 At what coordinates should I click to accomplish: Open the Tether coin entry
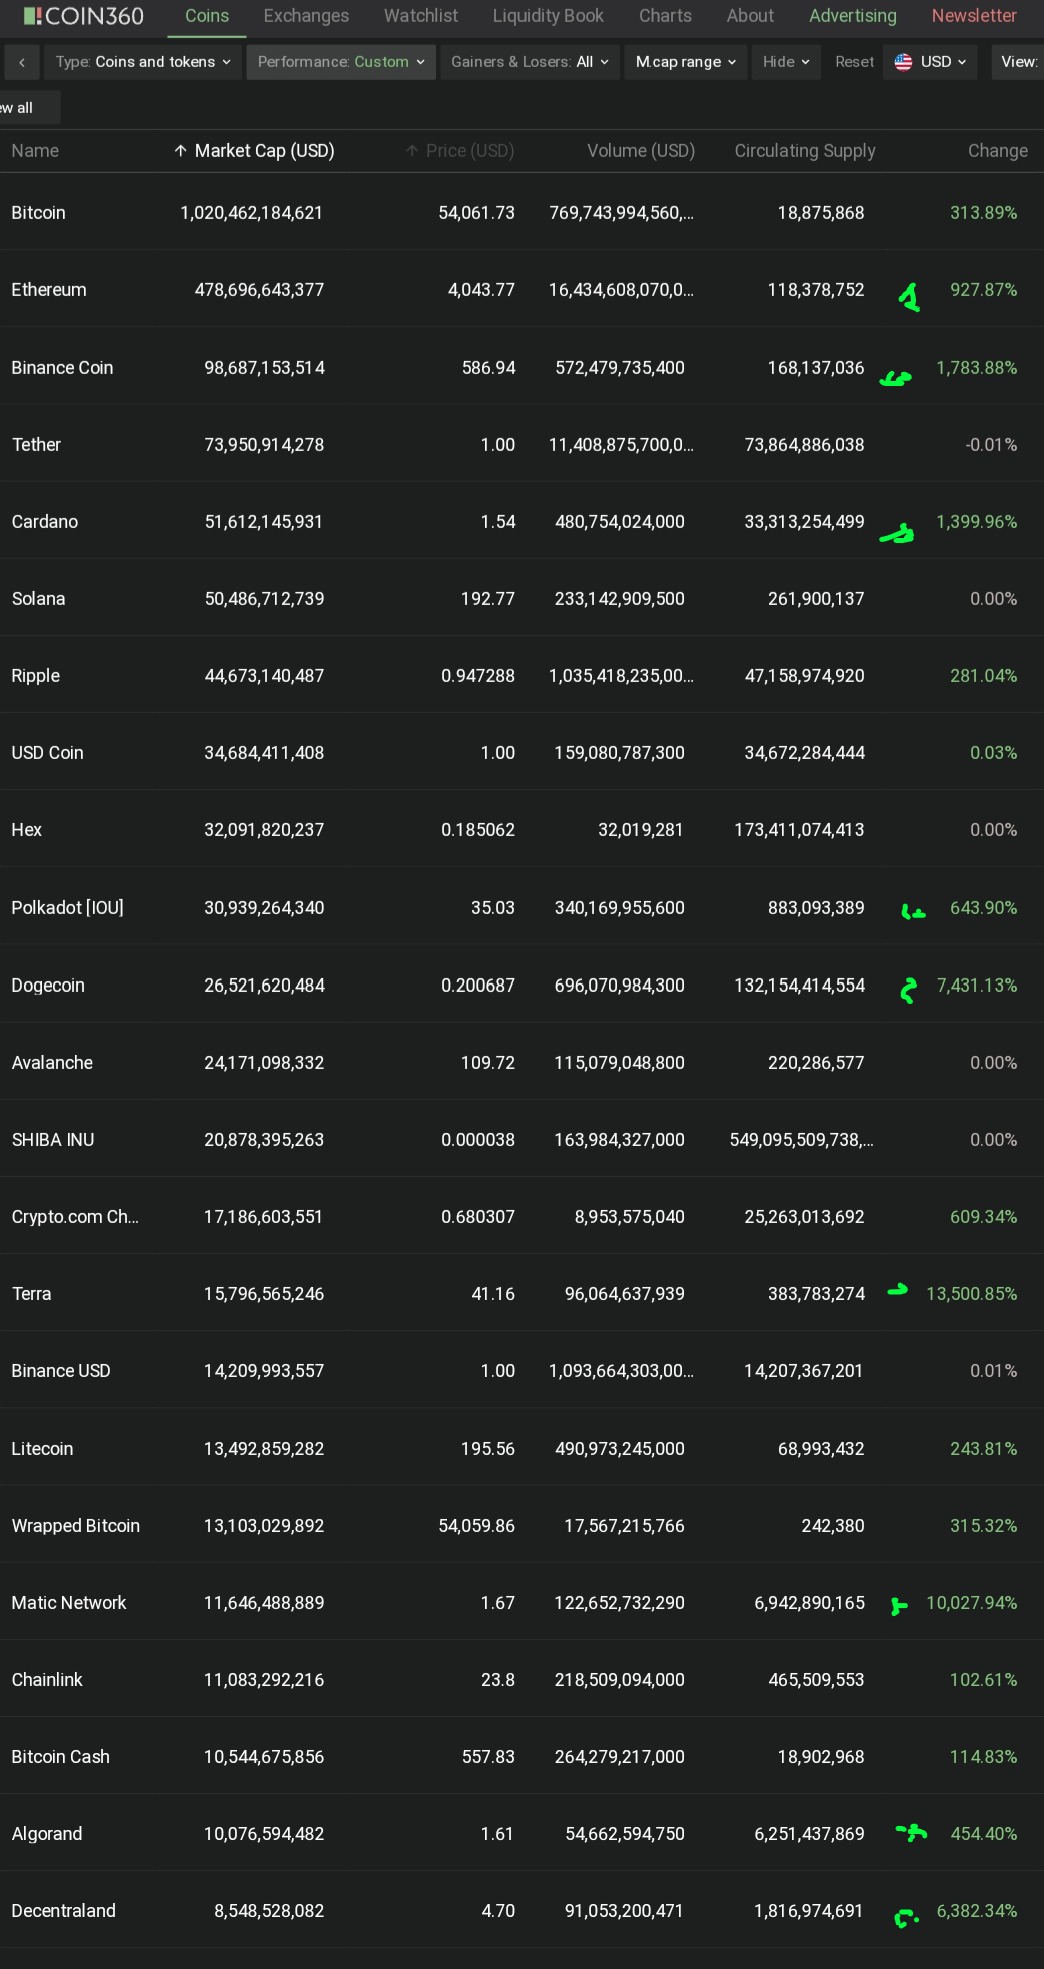coord(36,445)
